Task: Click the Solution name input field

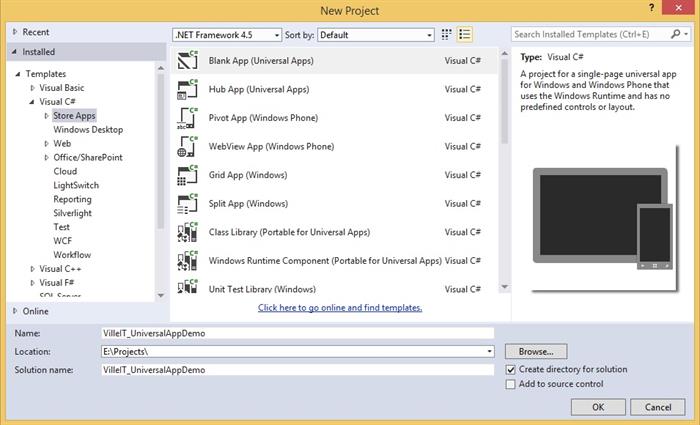Action: click(298, 370)
